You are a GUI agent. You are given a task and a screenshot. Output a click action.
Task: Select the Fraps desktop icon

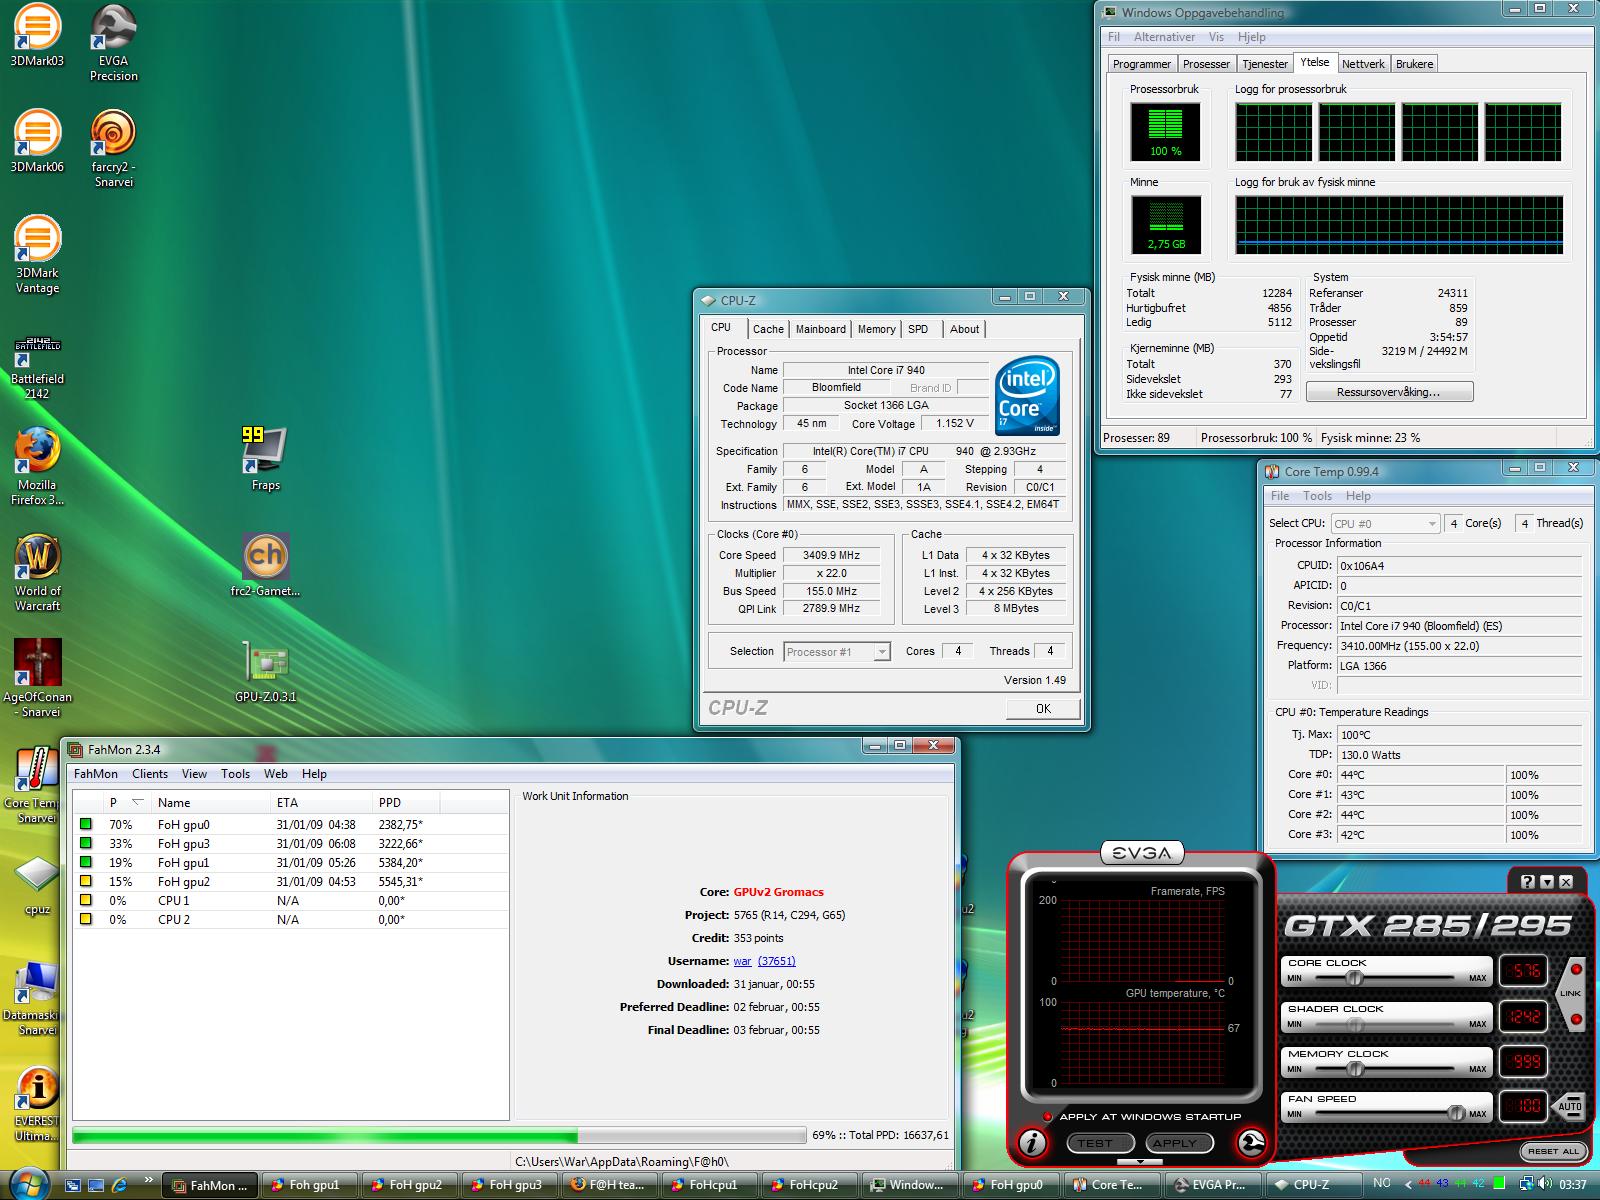(x=265, y=460)
